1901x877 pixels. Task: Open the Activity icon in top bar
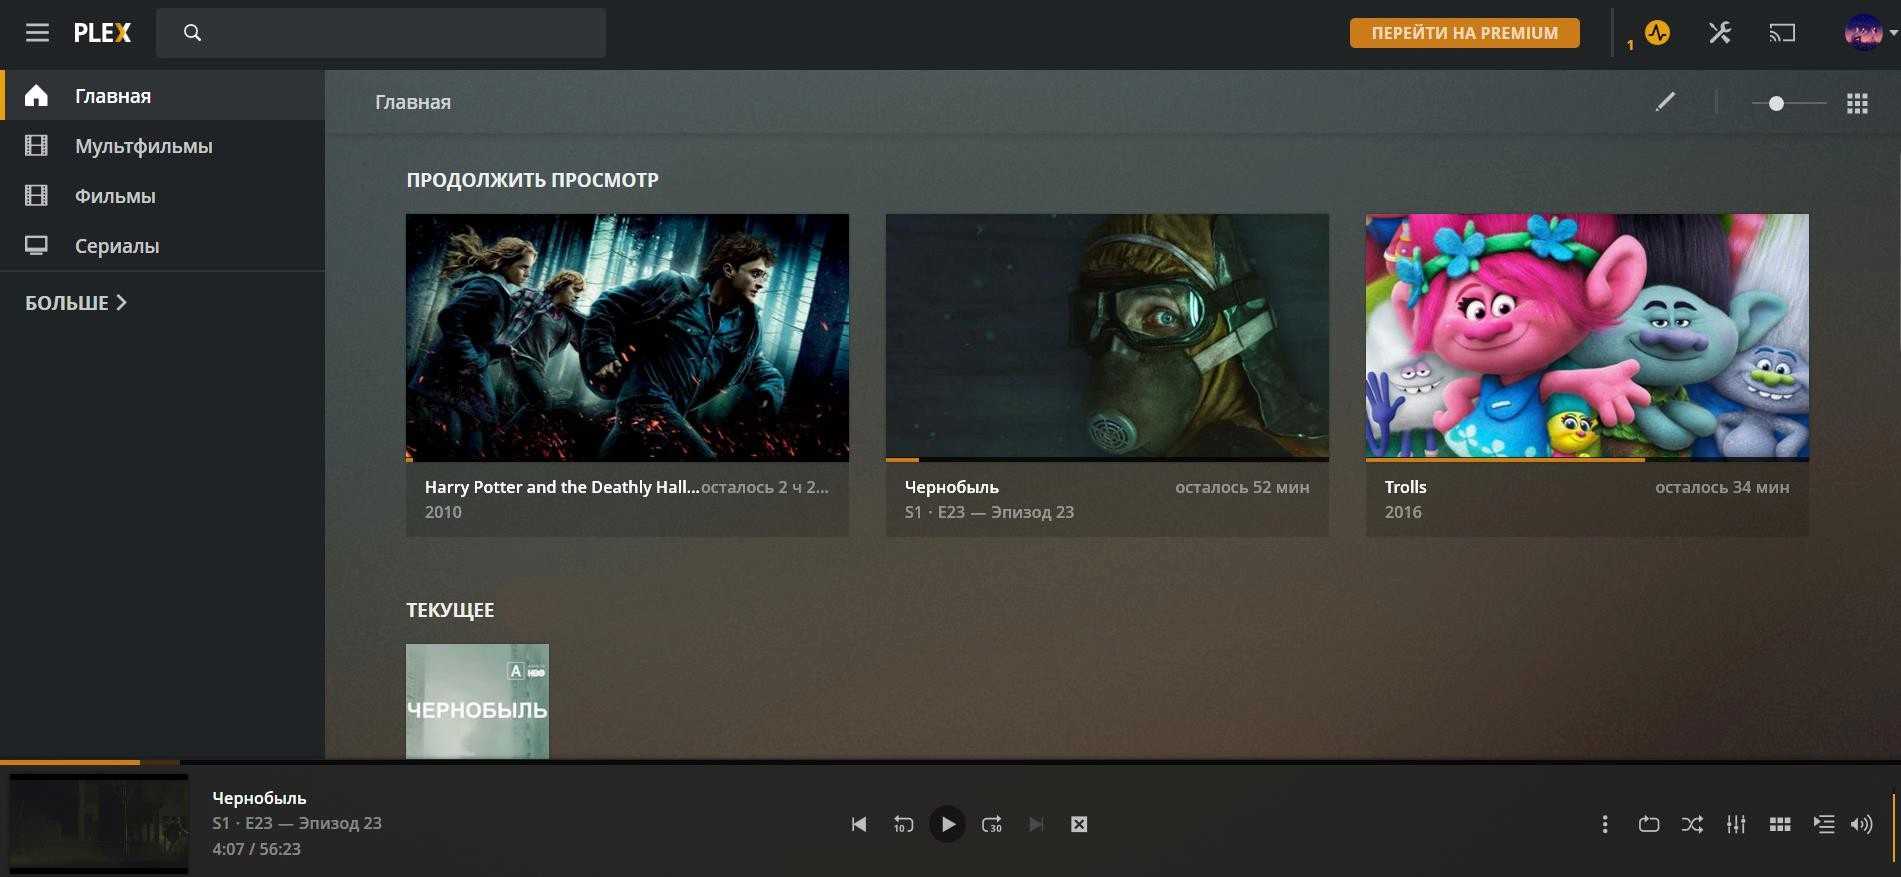(x=1657, y=33)
